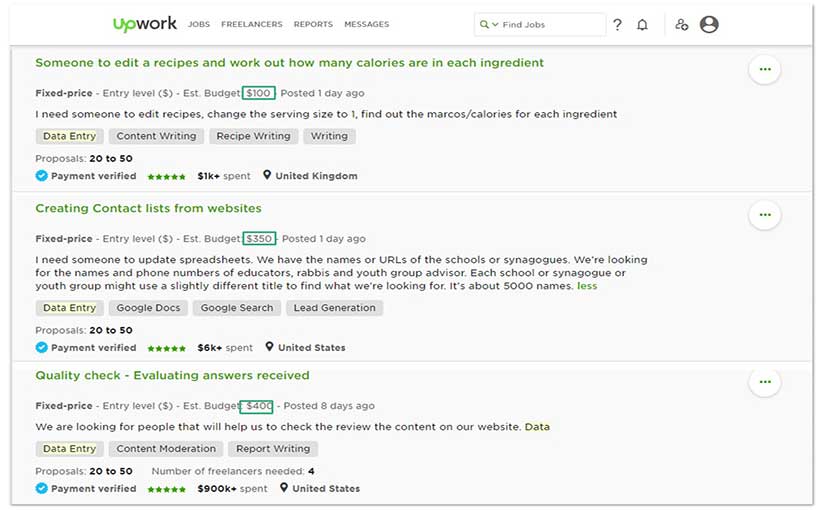The height and width of the screenshot is (510, 820).
Task: Select the Recipe Writing tag
Action: pos(254,136)
